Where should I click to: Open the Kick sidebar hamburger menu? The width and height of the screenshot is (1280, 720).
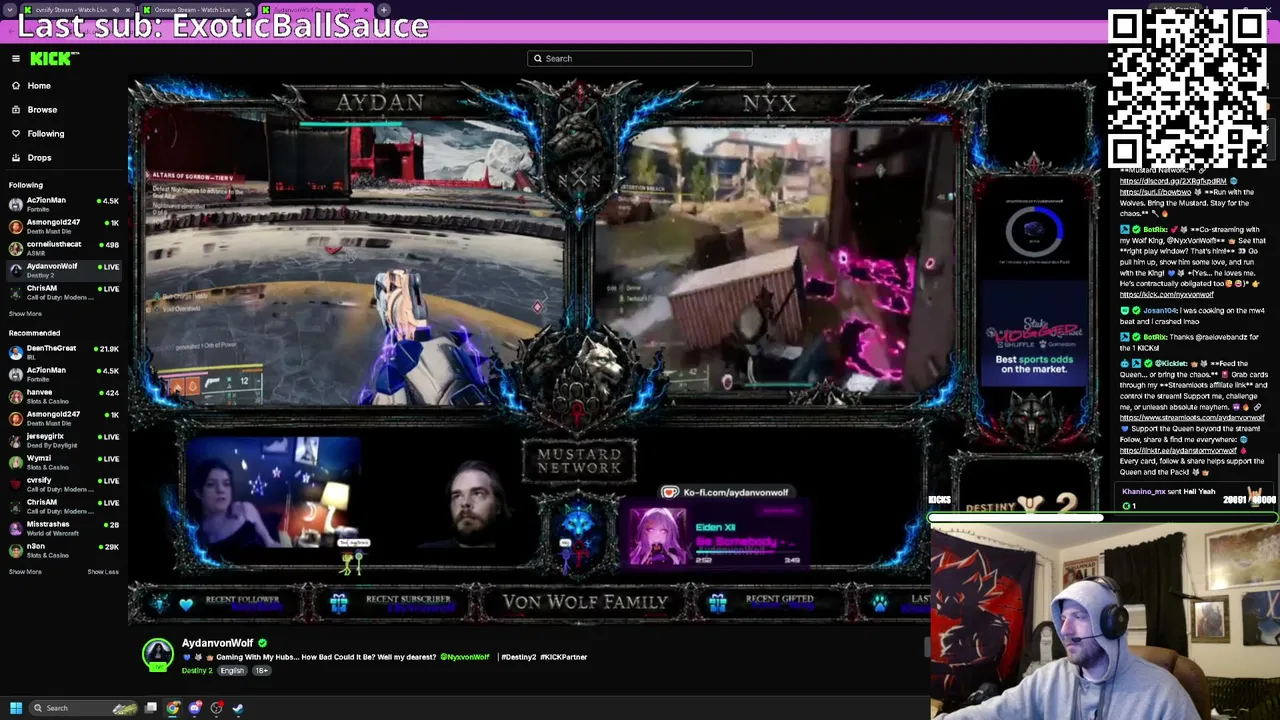pos(16,59)
